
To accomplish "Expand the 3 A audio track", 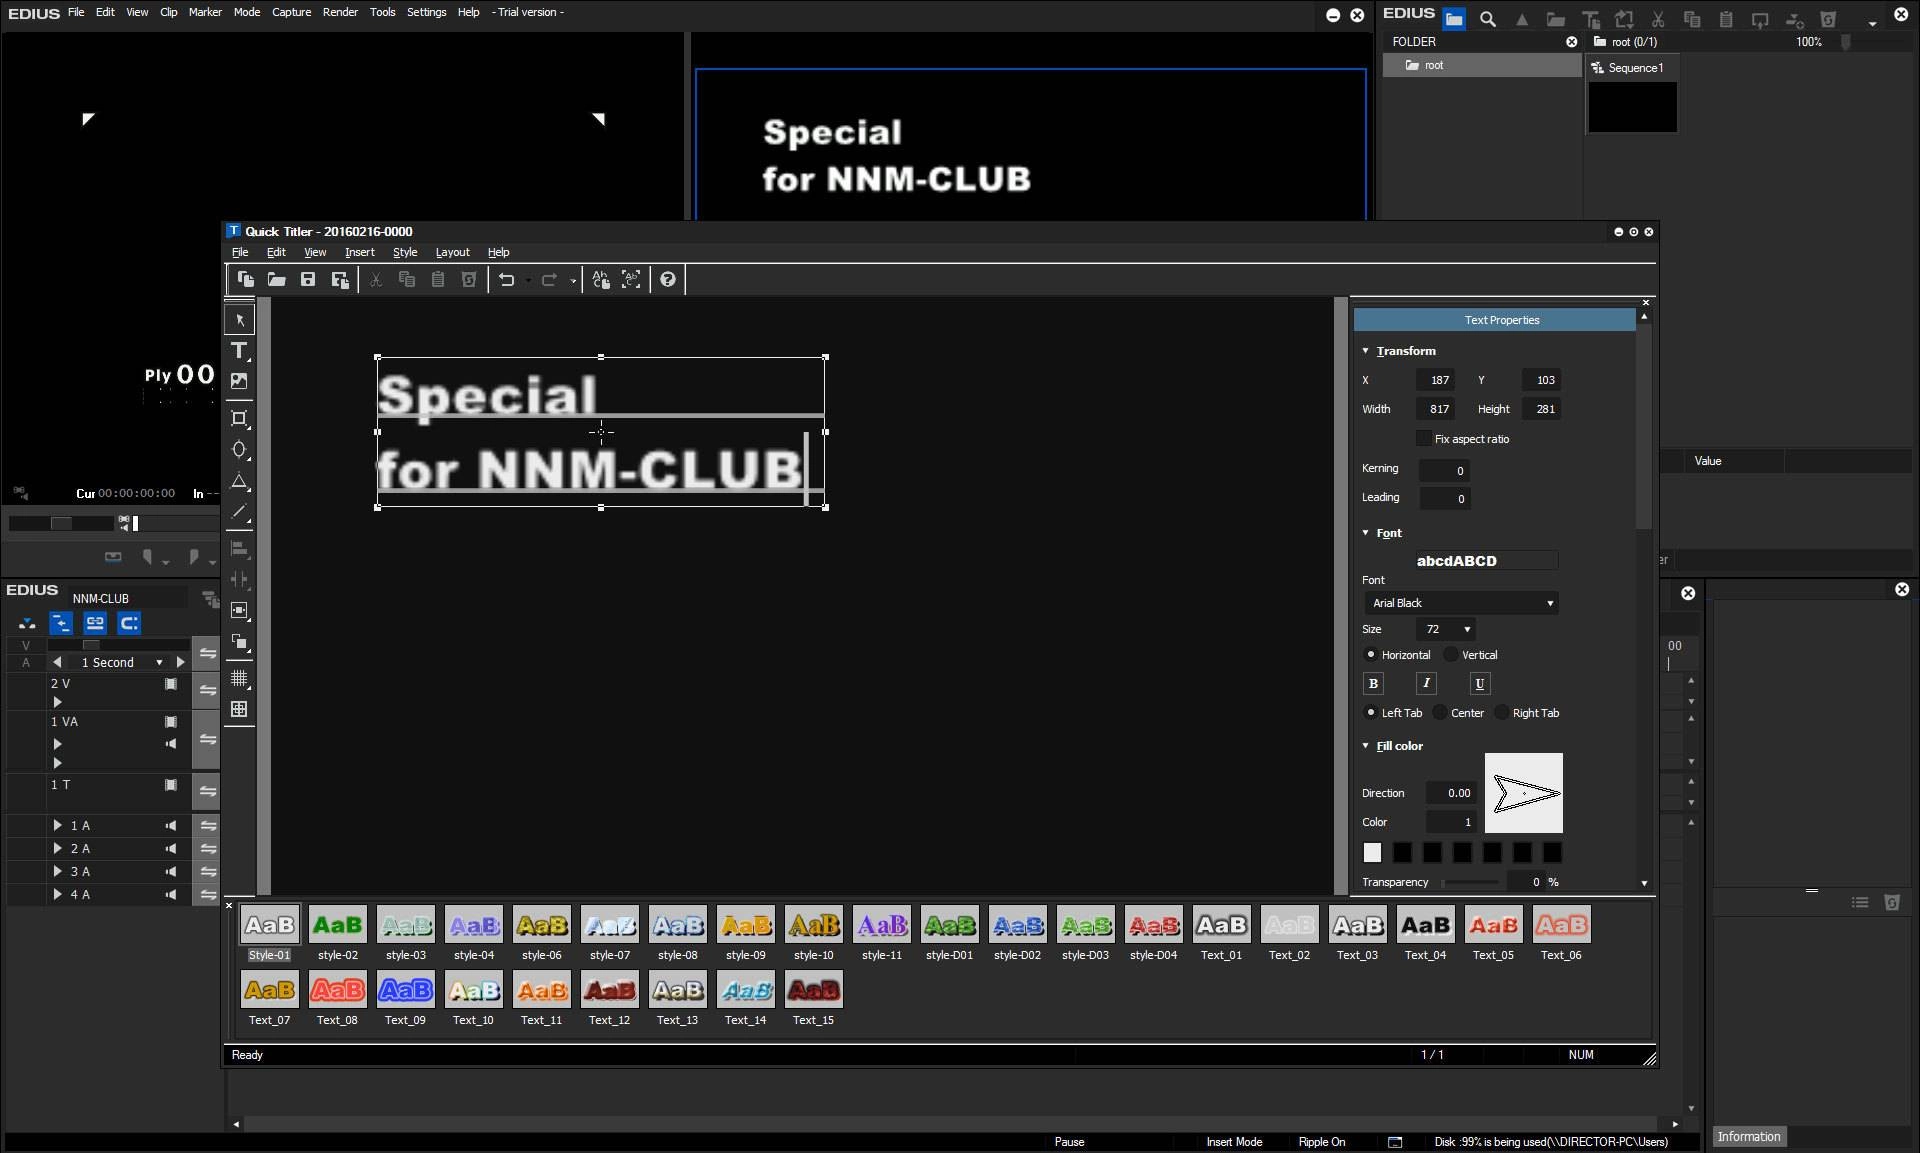I will pyautogui.click(x=58, y=872).
